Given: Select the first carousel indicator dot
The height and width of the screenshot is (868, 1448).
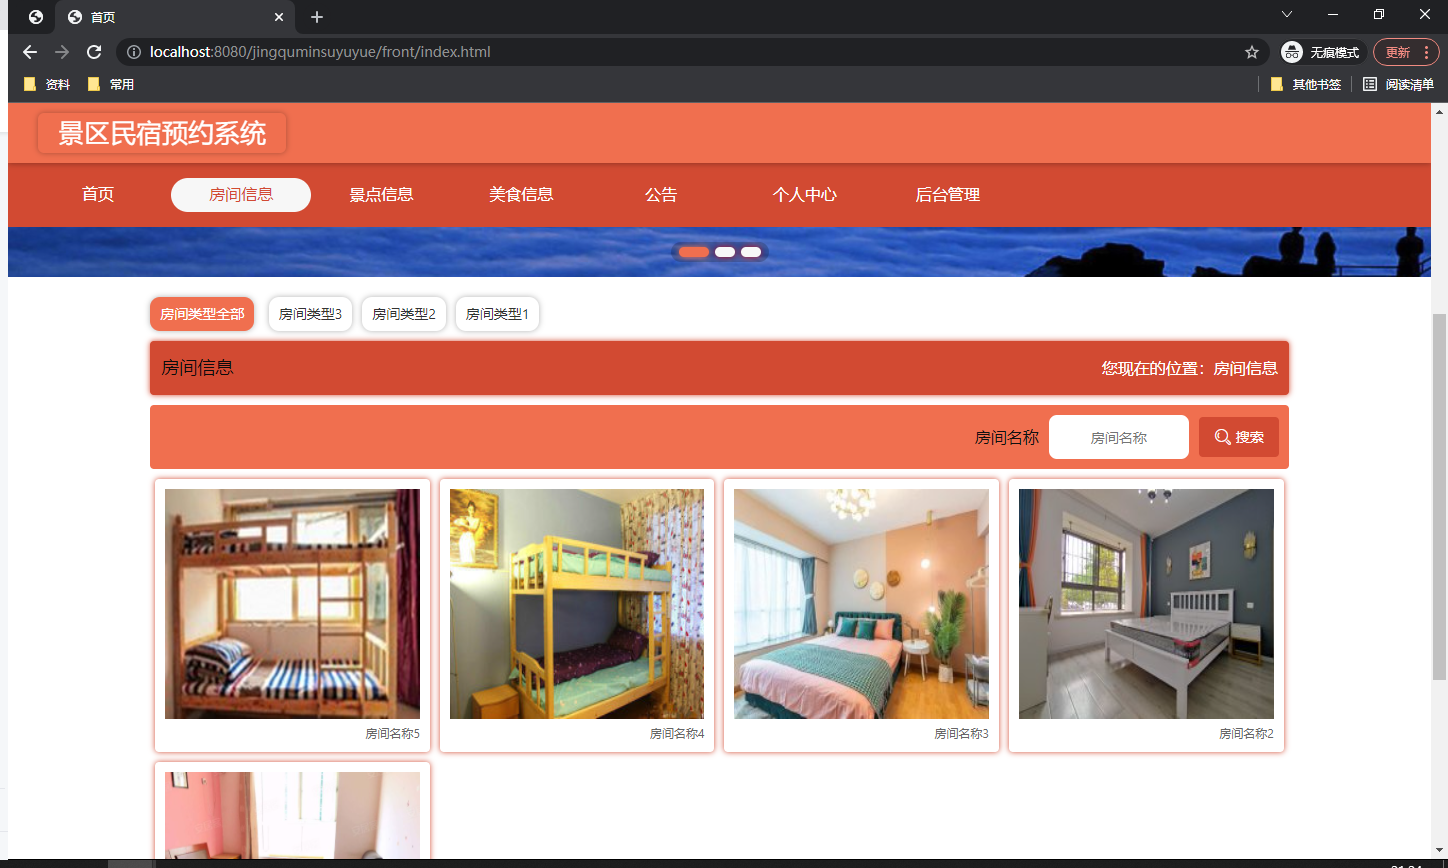Looking at the screenshot, I should click(x=694, y=252).
